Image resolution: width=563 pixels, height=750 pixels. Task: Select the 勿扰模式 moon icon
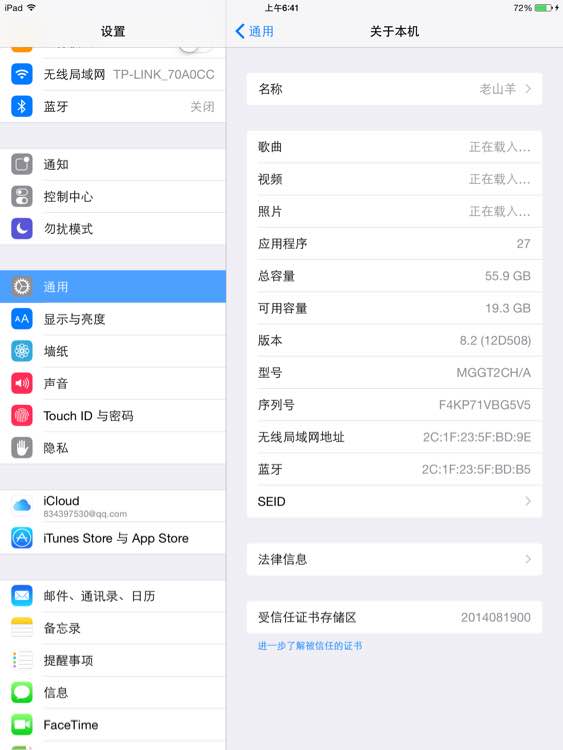tap(22, 229)
